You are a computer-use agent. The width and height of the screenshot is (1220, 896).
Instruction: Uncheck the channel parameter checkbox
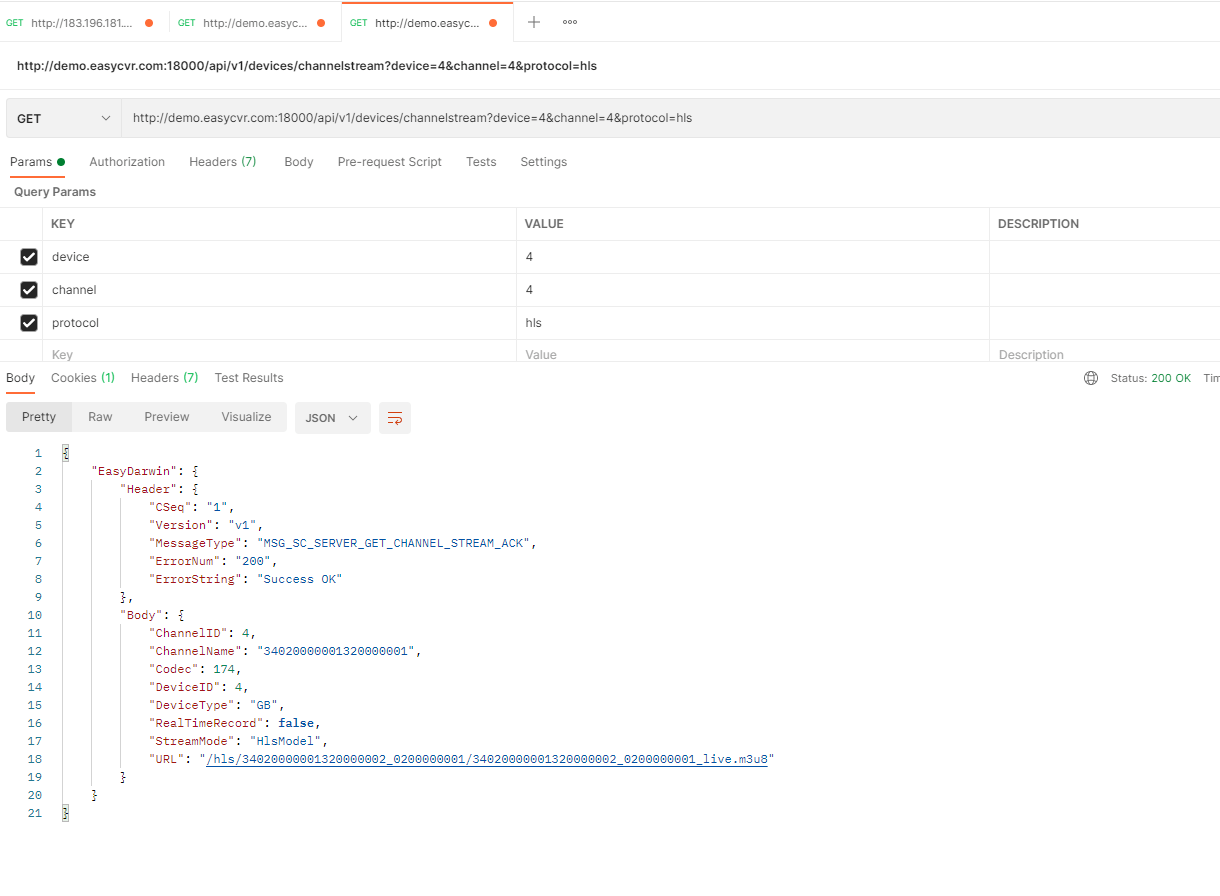(x=29, y=290)
